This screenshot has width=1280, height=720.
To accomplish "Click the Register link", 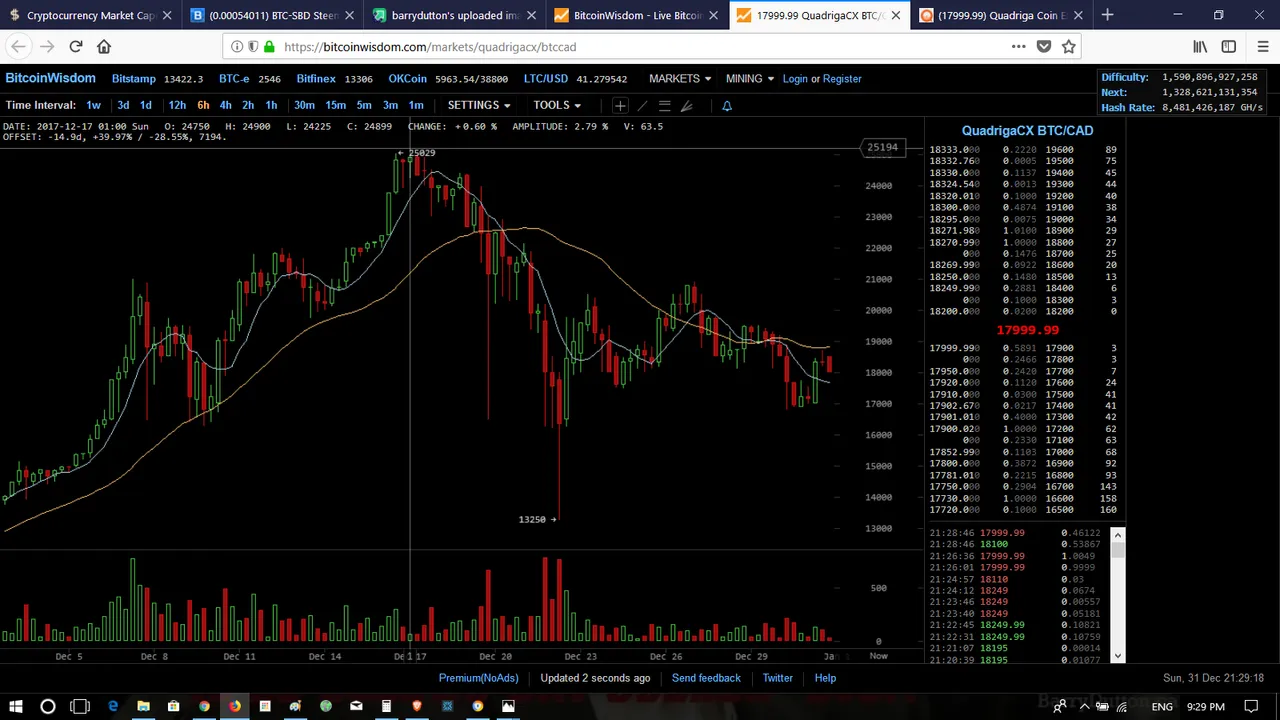I will 842,78.
